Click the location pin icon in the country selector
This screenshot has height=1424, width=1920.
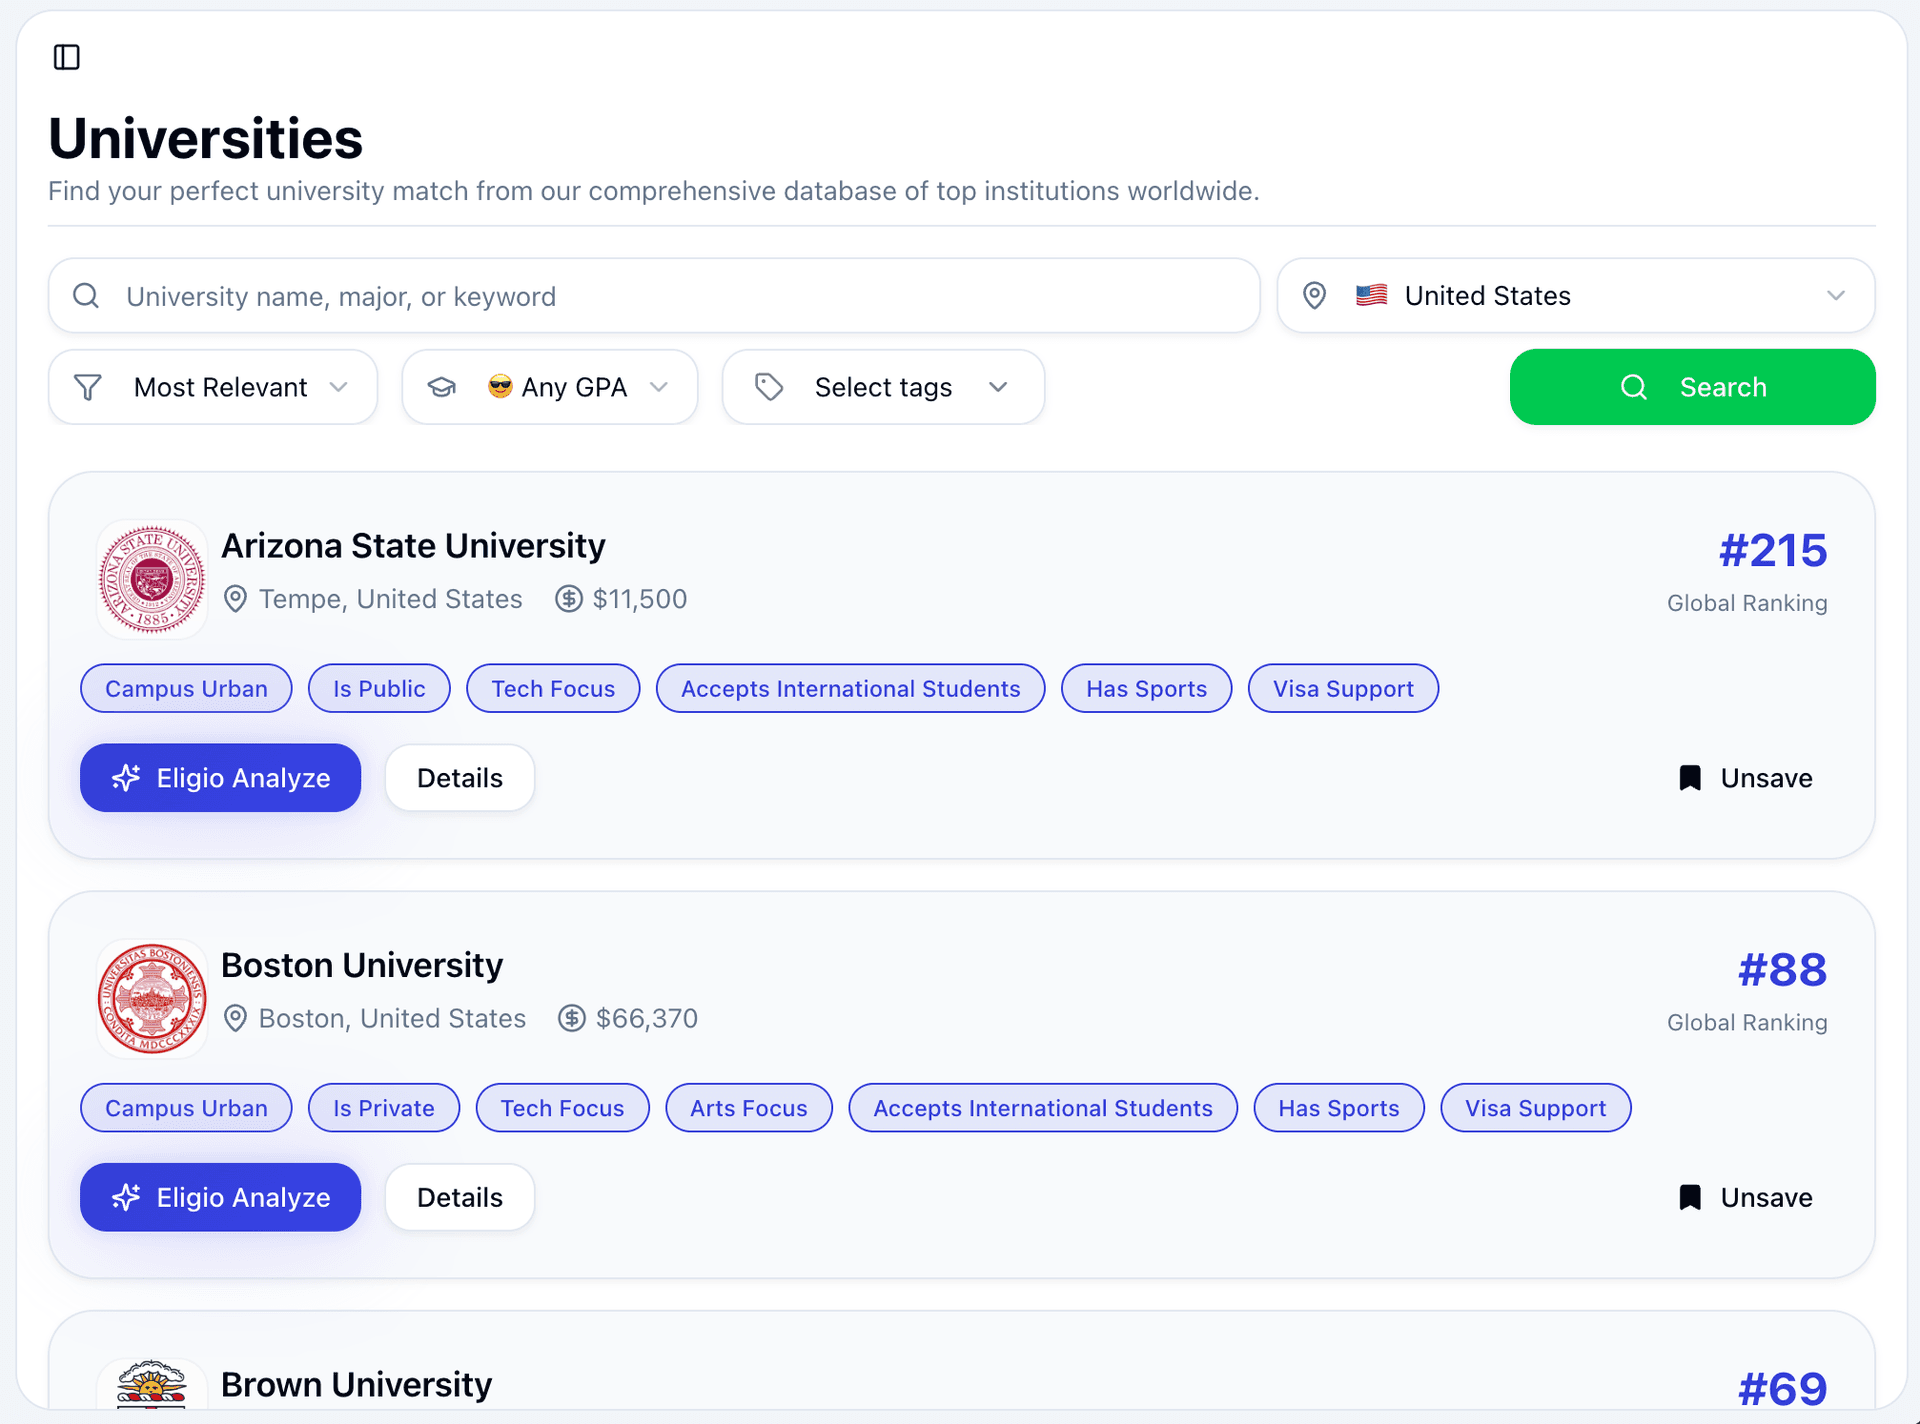coord(1314,296)
